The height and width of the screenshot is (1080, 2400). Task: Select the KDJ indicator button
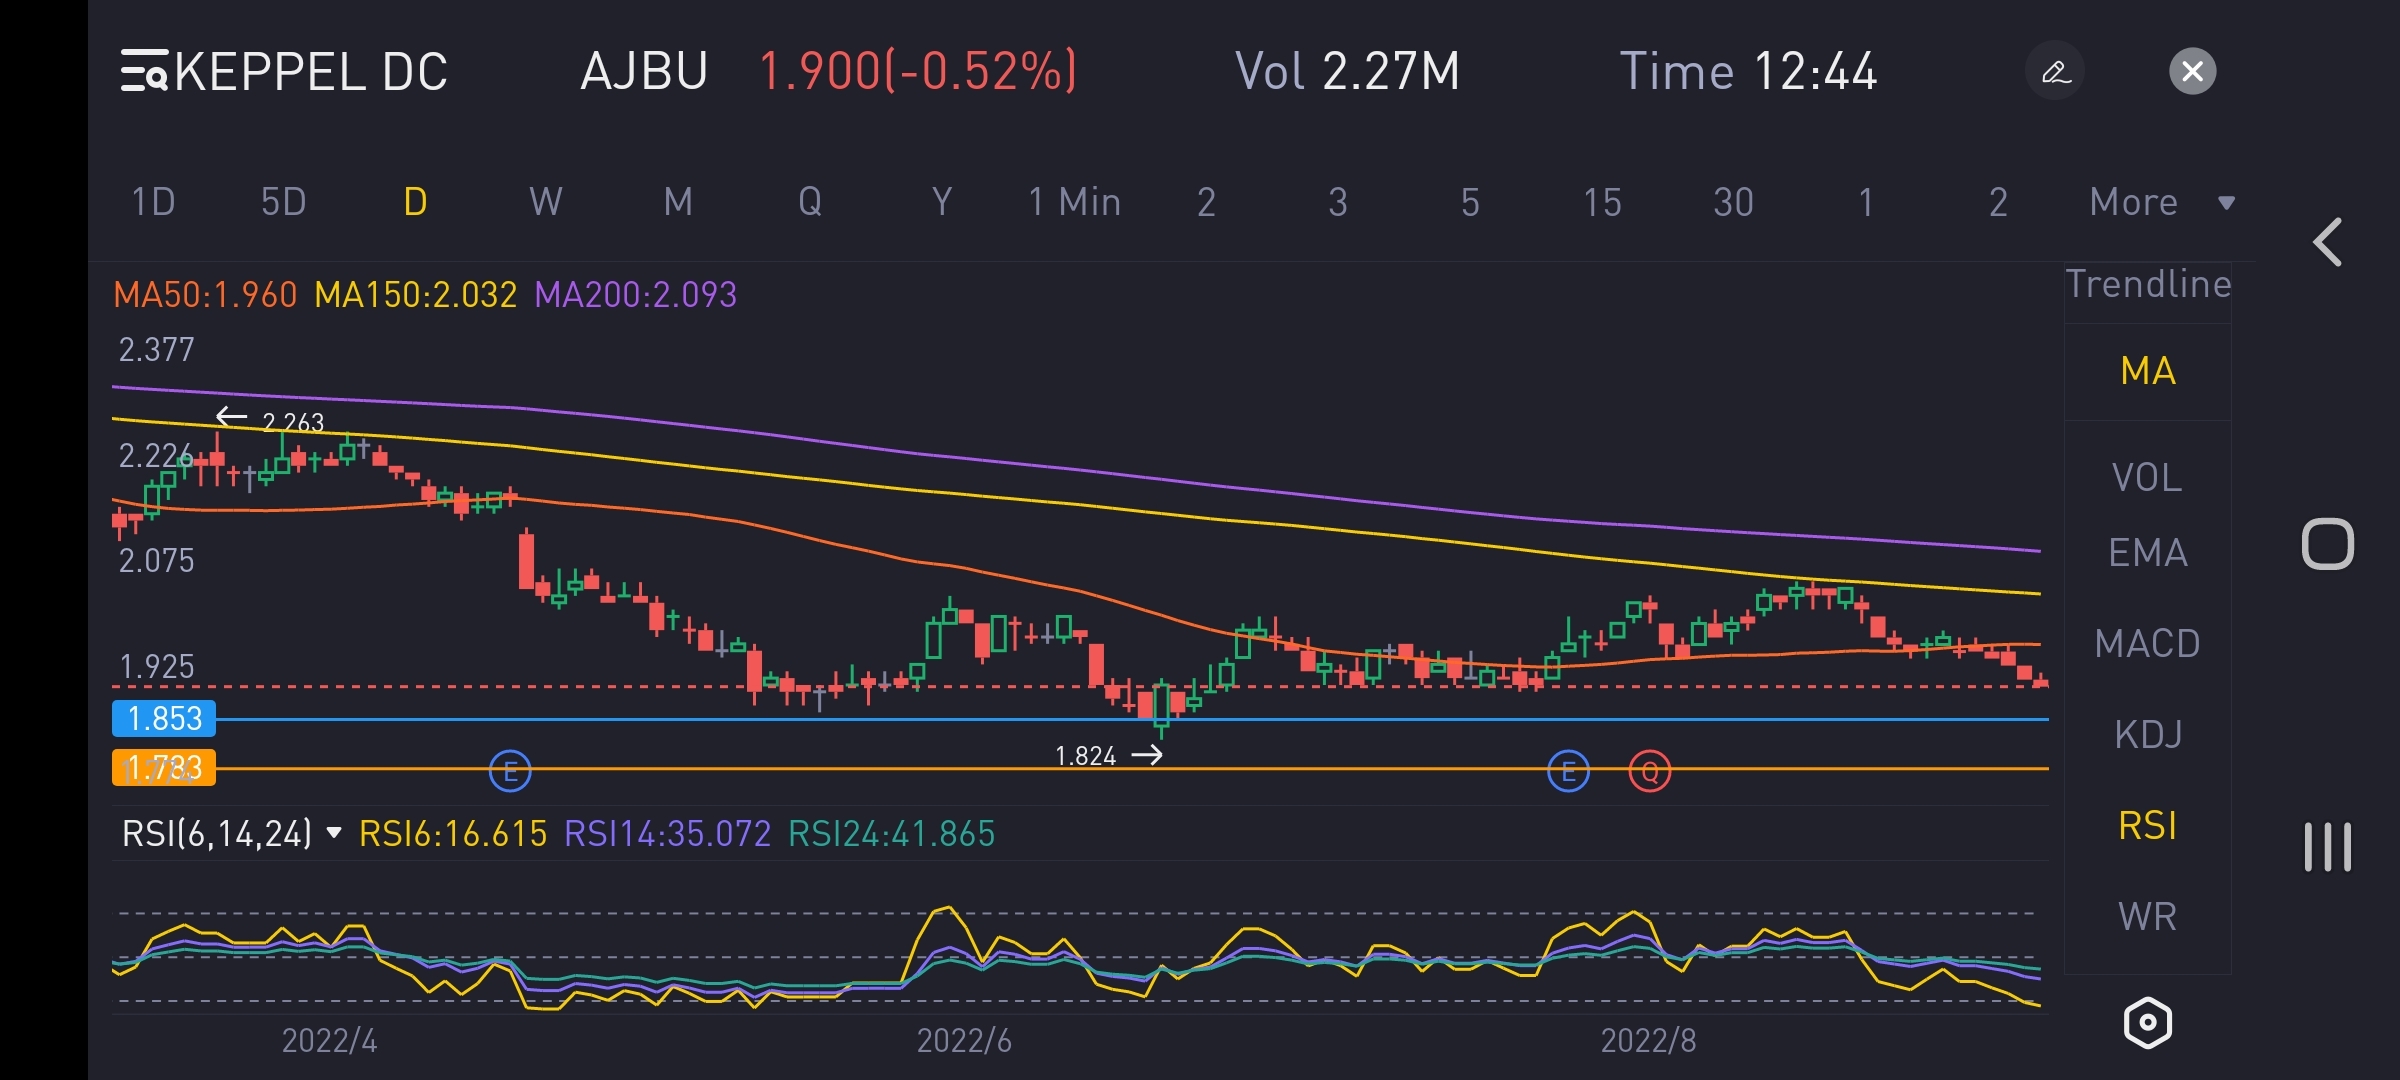[x=2147, y=734]
